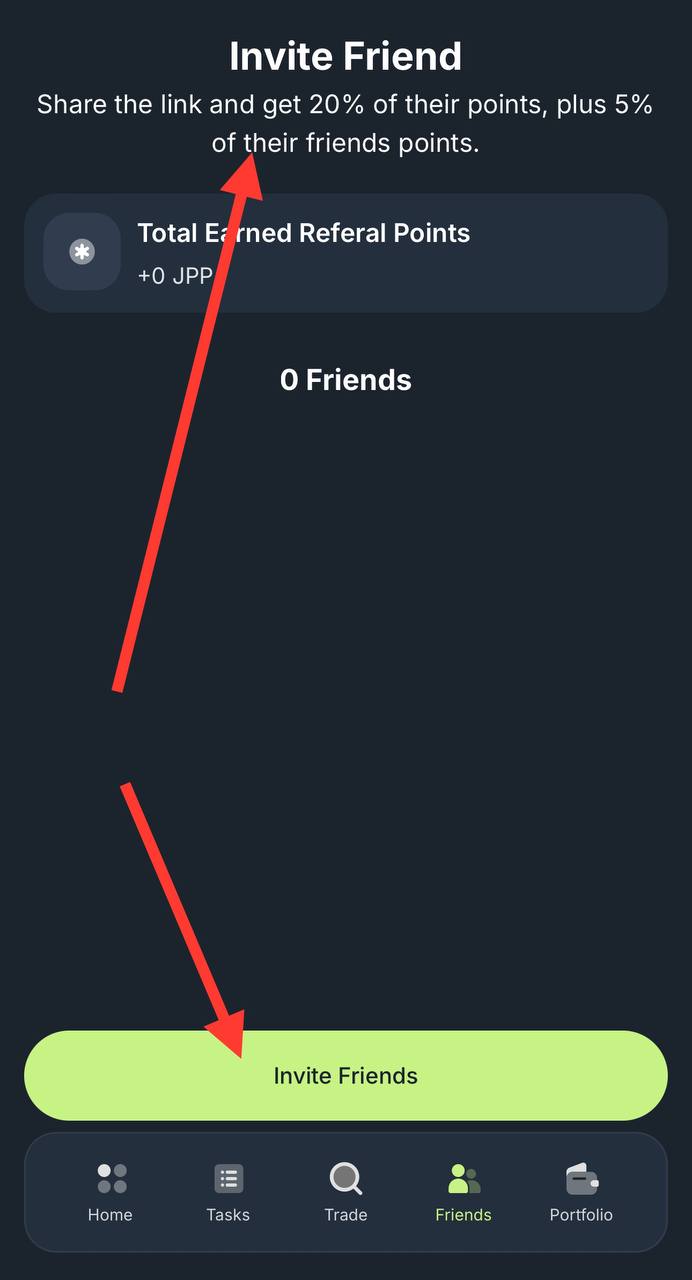Open the Portfolio tab label
Viewport: 692px width, 1280px height.
(x=581, y=1215)
